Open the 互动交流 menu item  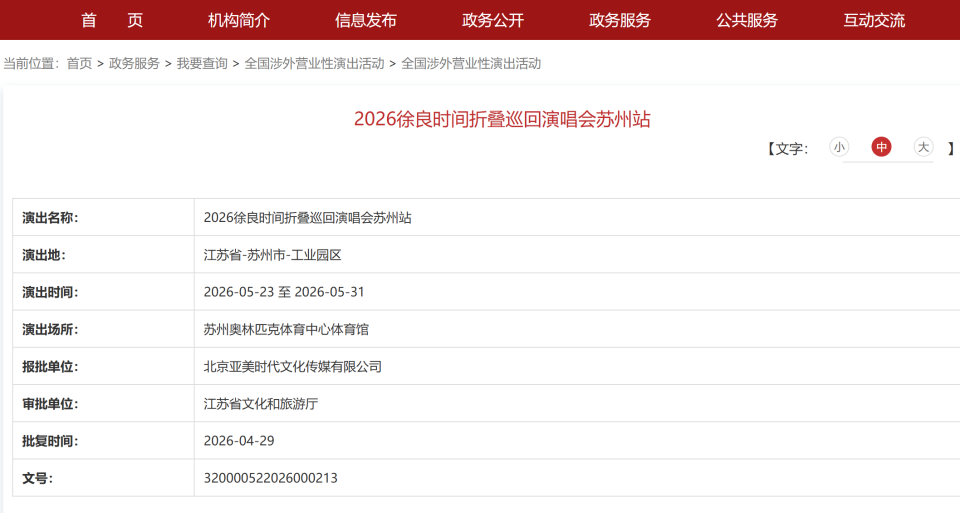[x=874, y=21]
